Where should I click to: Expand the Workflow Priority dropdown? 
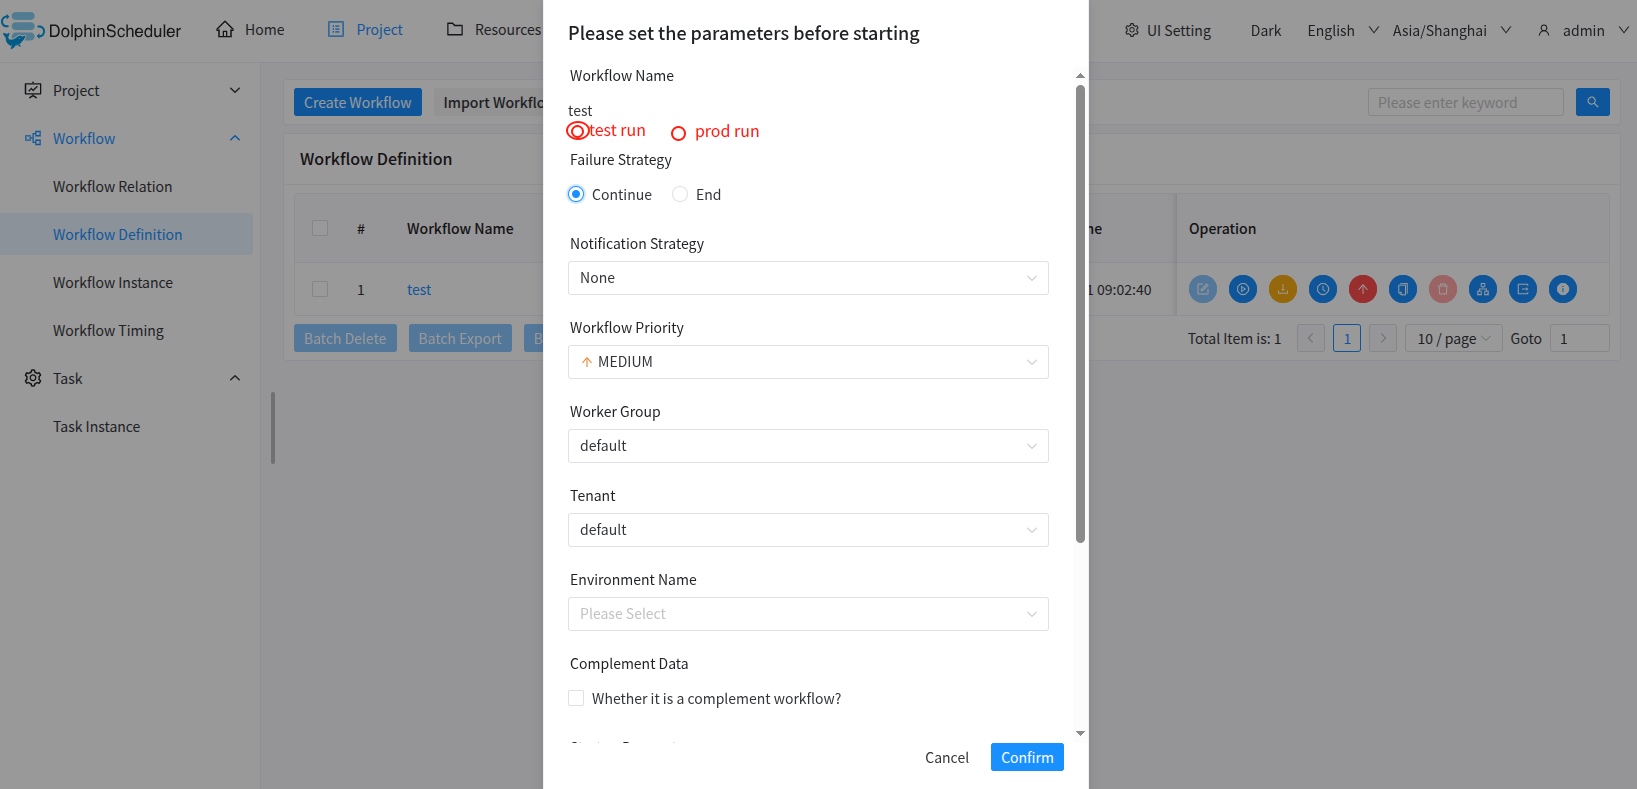click(x=808, y=362)
